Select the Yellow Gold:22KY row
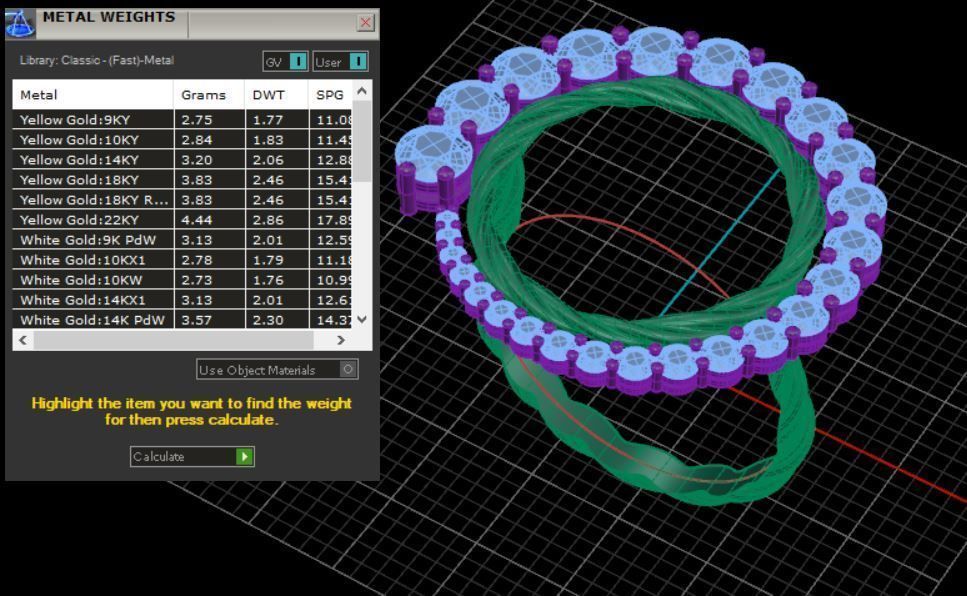Viewport: 967px width, 596px height. pos(183,220)
